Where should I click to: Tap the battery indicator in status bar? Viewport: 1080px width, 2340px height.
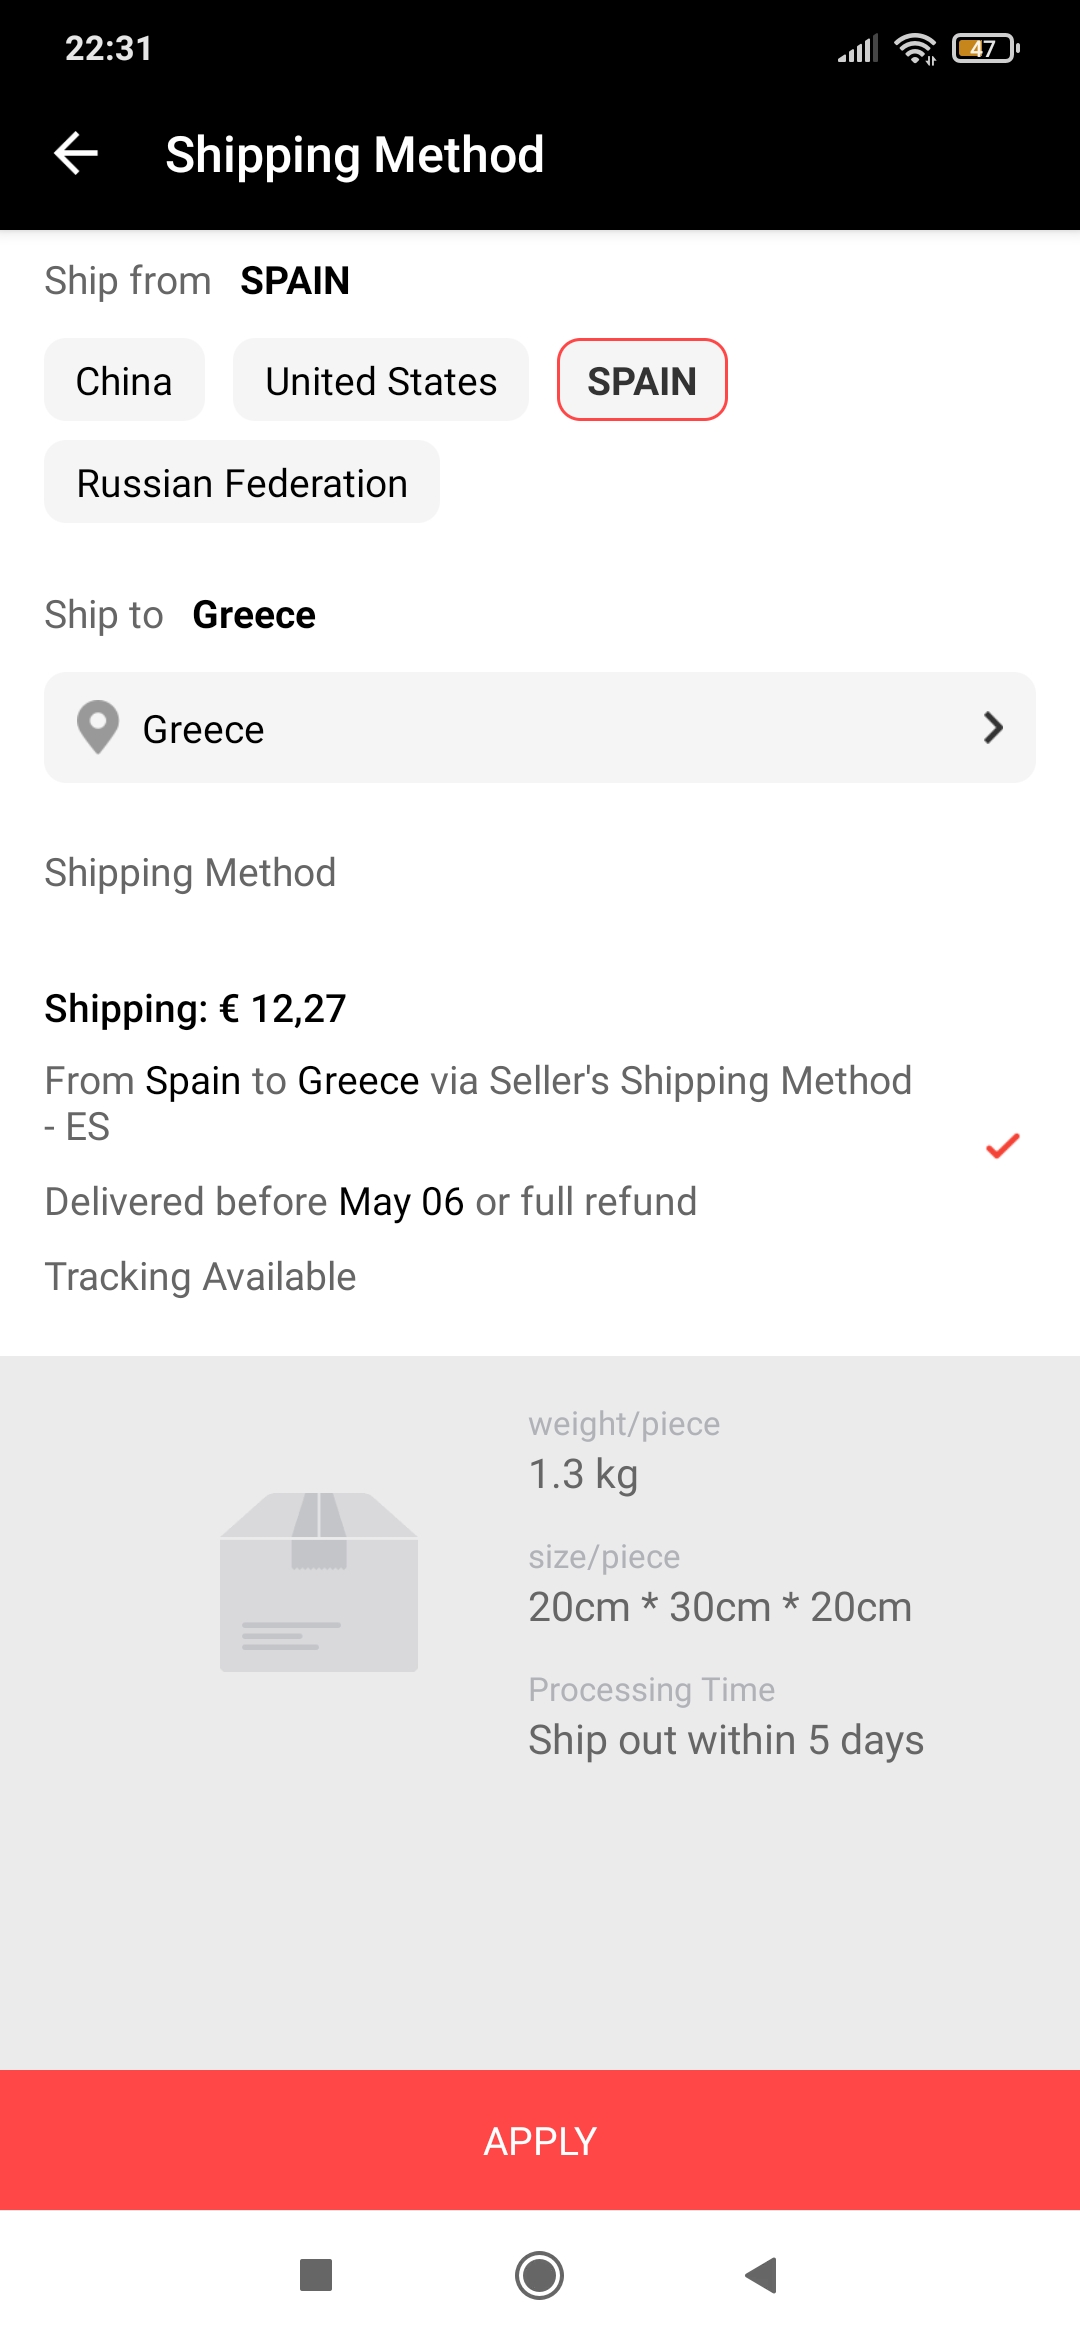(x=985, y=48)
